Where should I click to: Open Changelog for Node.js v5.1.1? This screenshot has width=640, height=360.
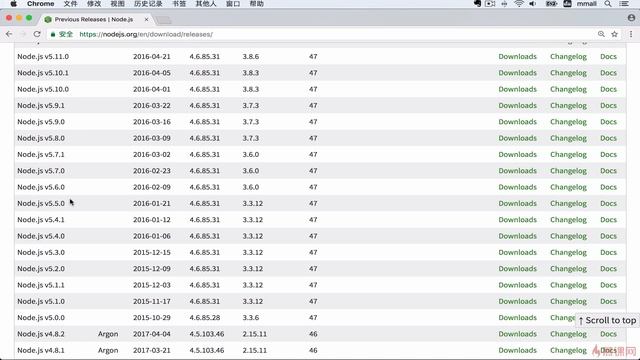[568, 285]
